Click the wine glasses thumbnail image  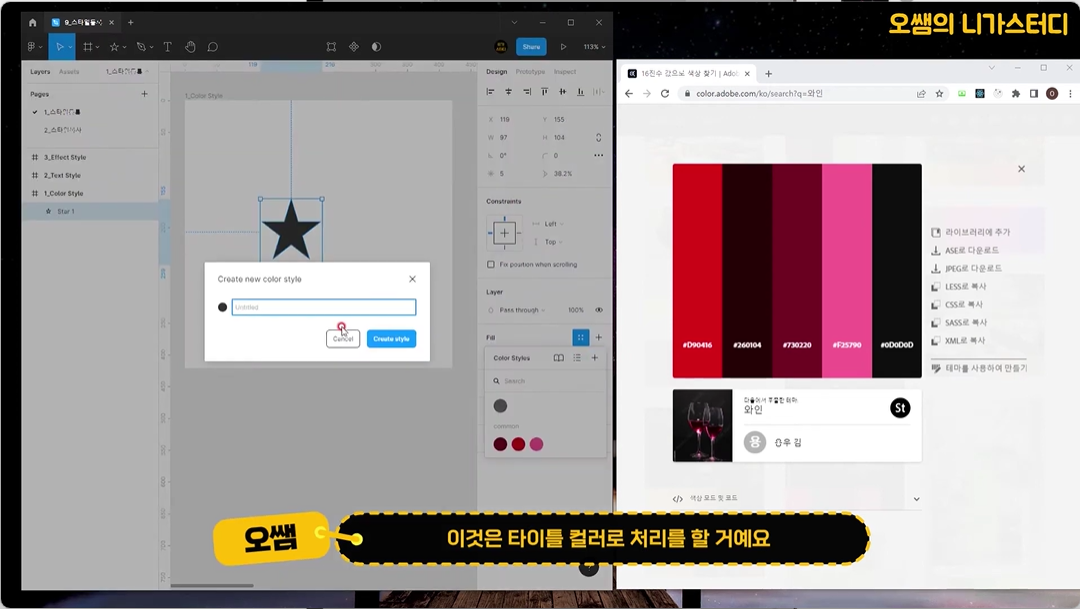(703, 426)
